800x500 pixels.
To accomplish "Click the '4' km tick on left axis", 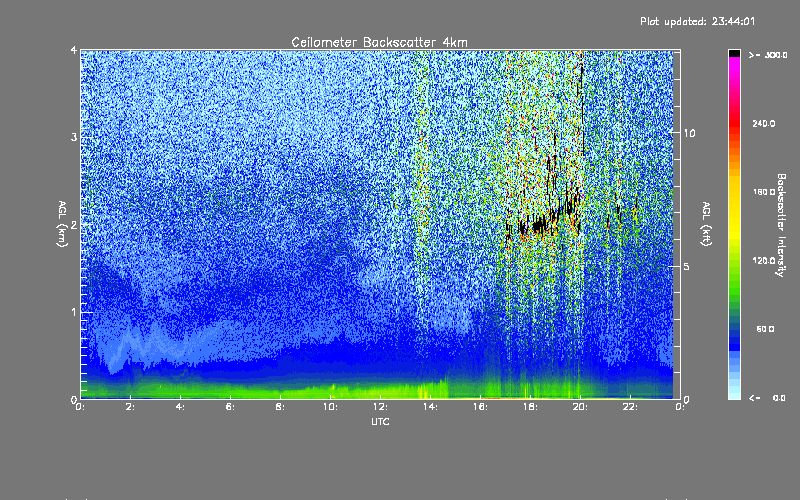I will point(74,50).
